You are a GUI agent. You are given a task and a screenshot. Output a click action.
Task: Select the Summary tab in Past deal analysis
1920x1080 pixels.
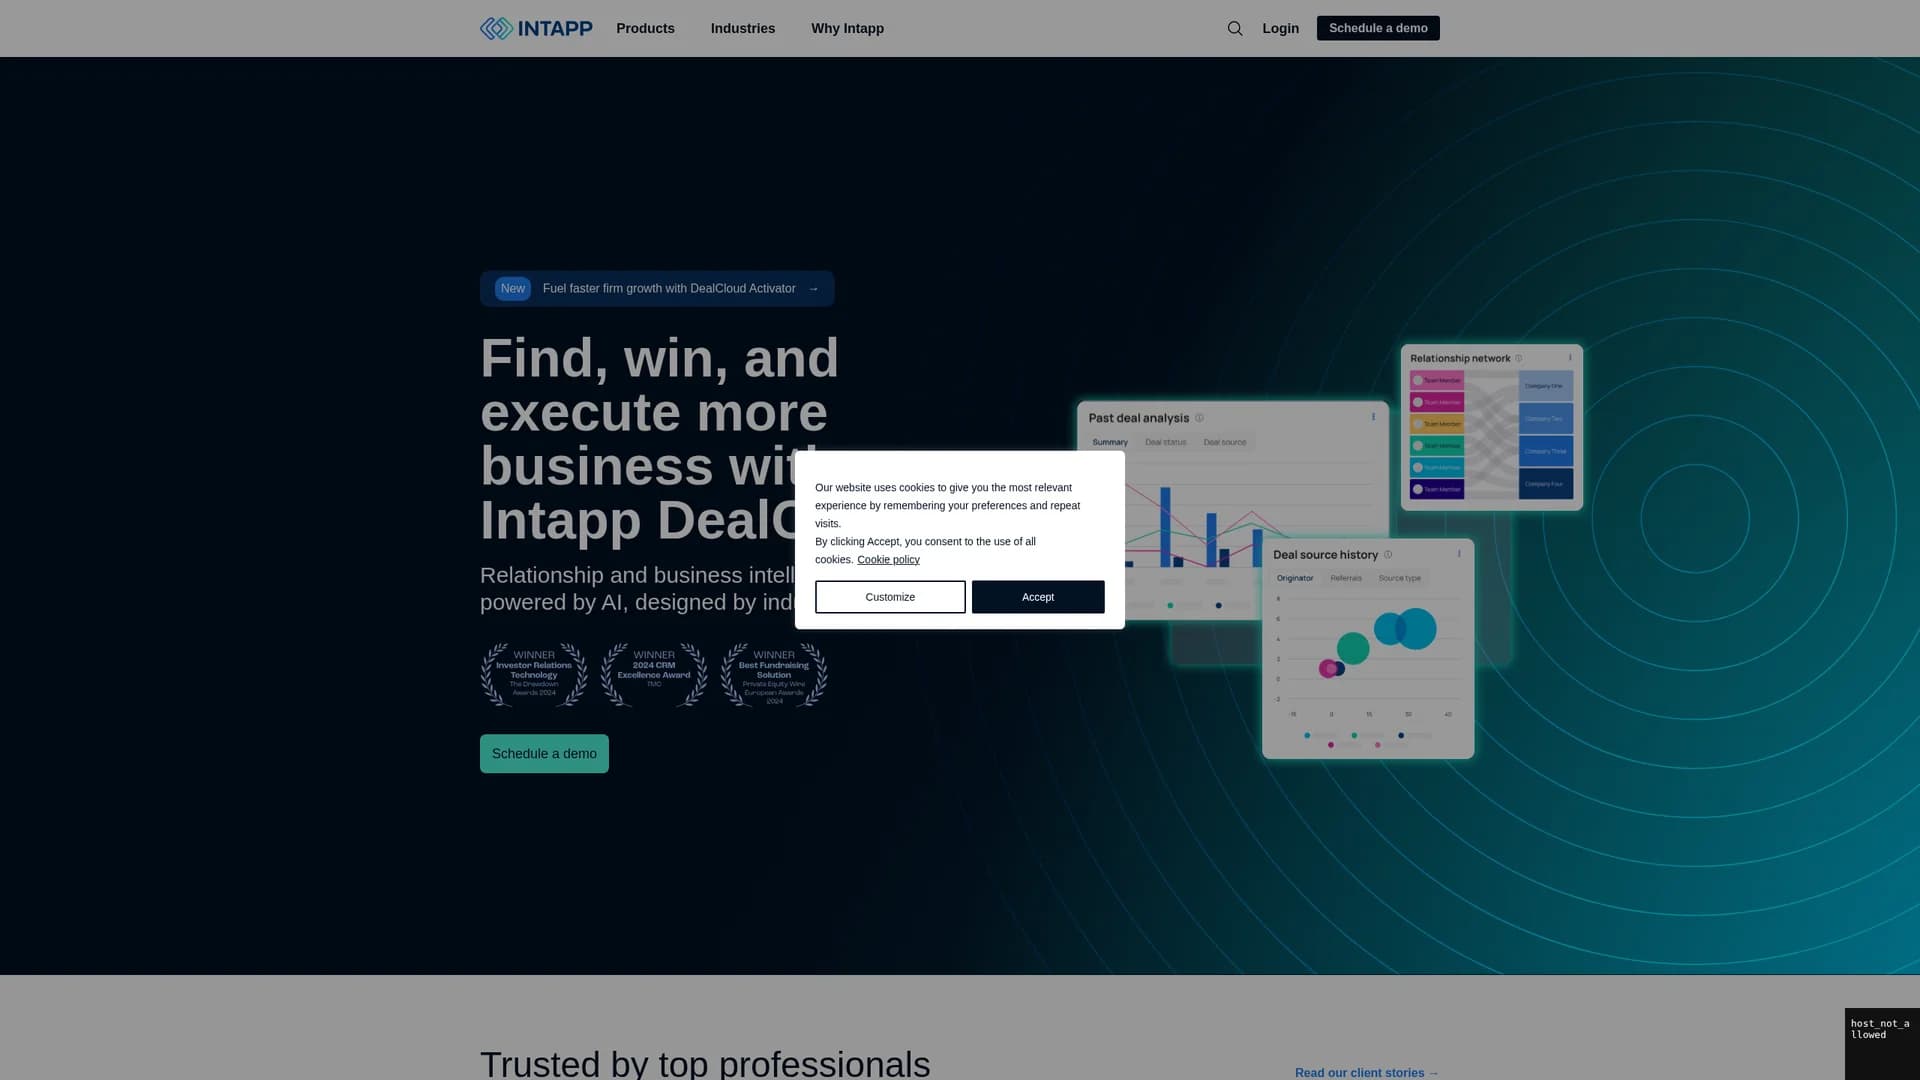[x=1110, y=442]
